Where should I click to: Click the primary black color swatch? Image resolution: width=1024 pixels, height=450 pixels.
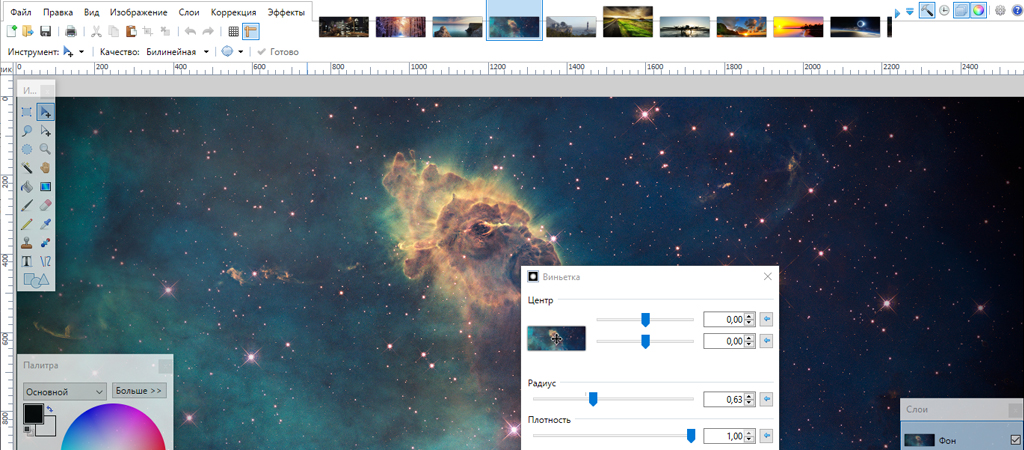33,414
